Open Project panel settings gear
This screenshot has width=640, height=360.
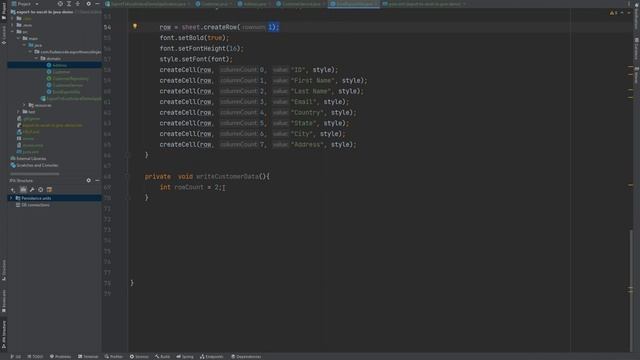pos(89,4)
